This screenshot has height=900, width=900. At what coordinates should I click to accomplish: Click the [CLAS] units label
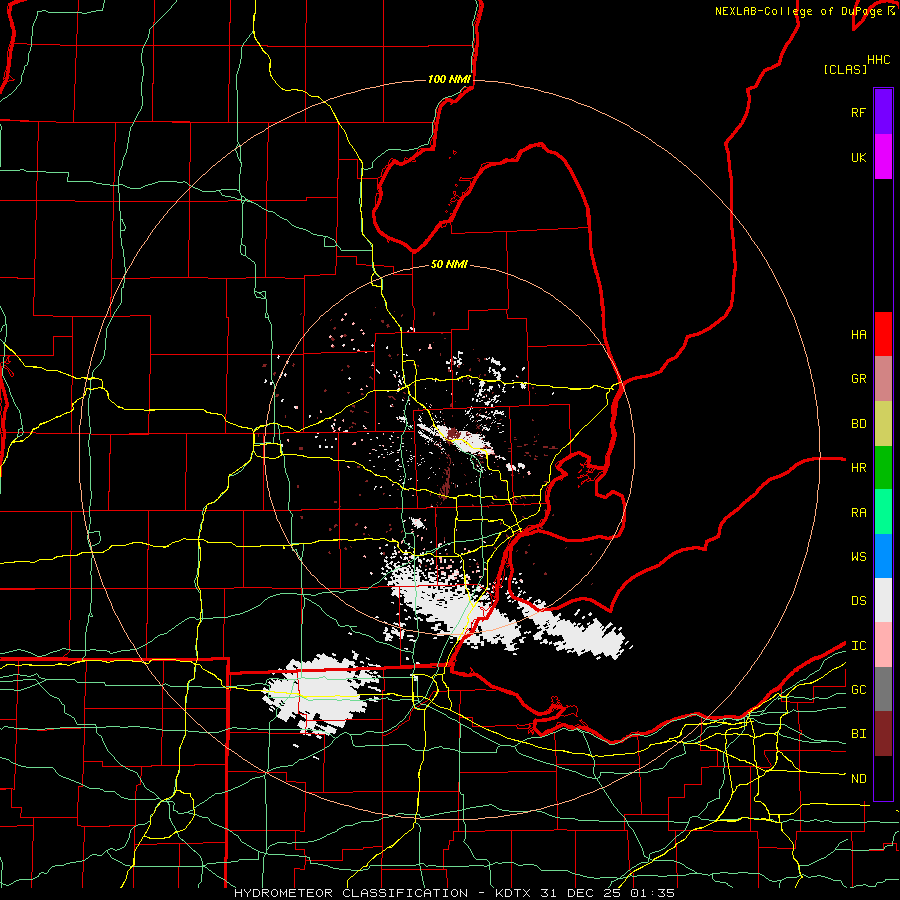(x=844, y=69)
